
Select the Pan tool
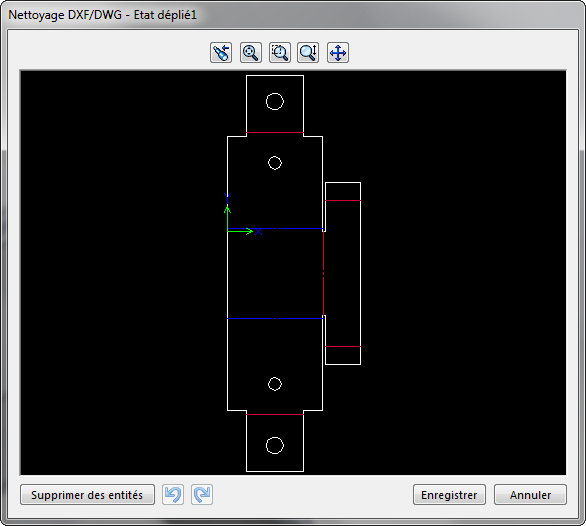338,52
